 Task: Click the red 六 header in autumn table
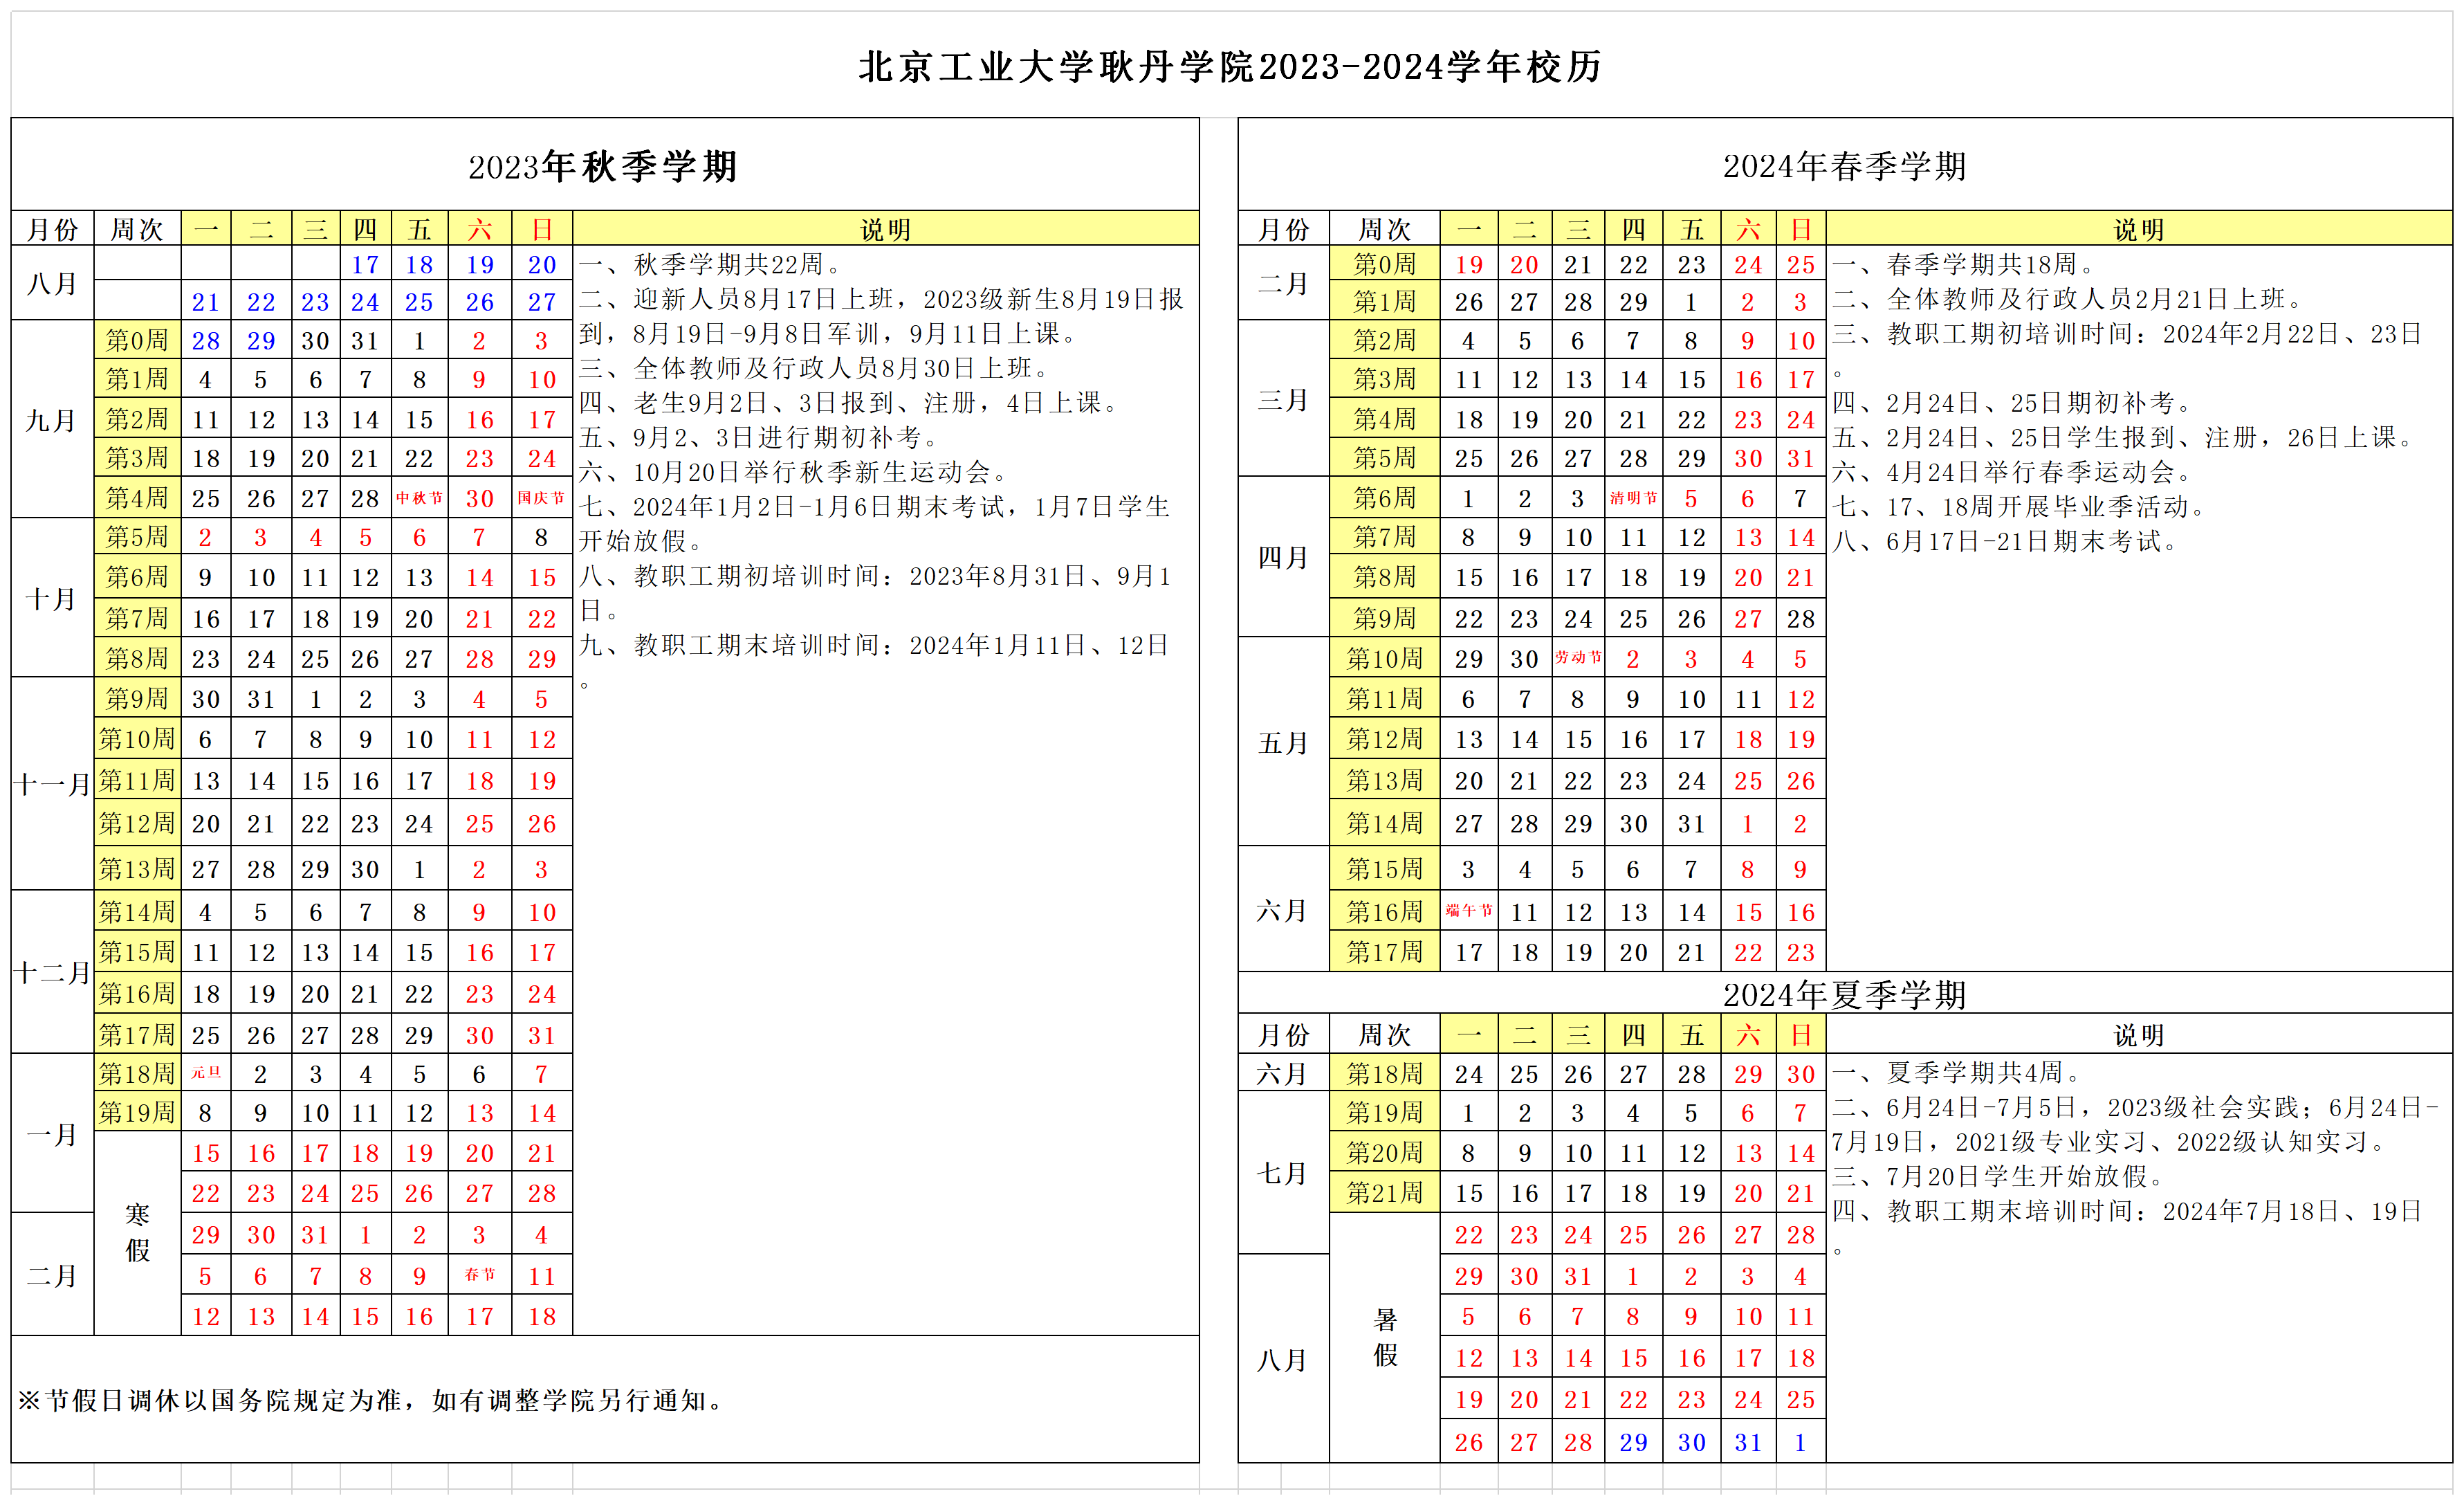(480, 229)
